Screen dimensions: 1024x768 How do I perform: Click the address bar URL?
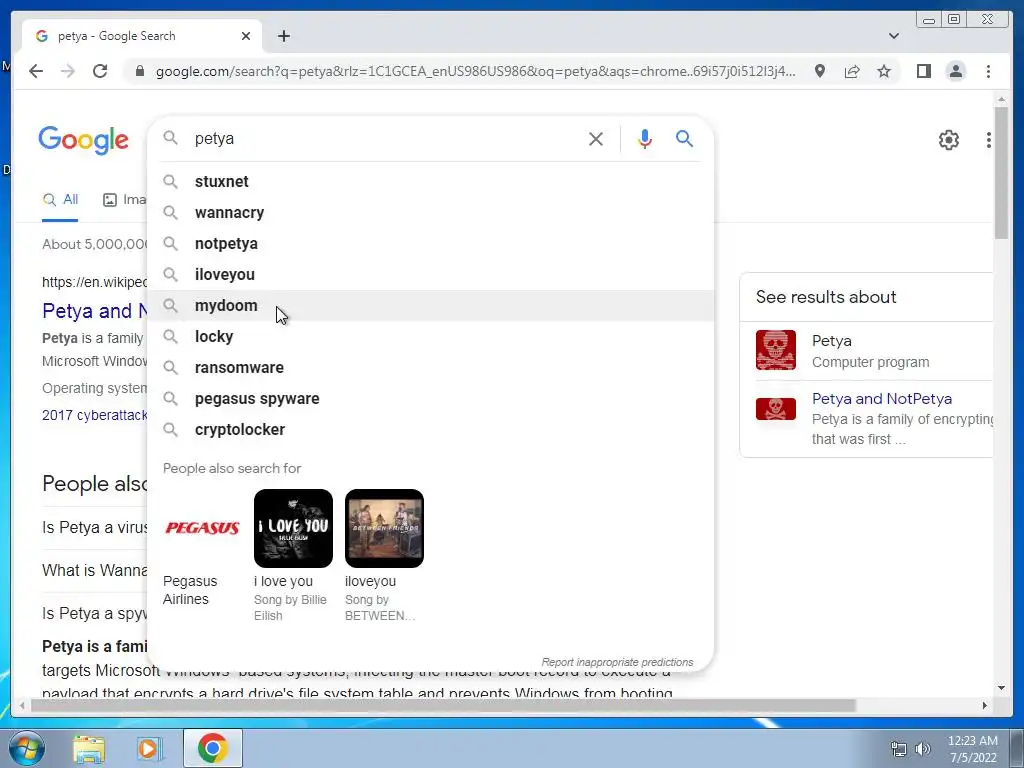click(x=475, y=71)
